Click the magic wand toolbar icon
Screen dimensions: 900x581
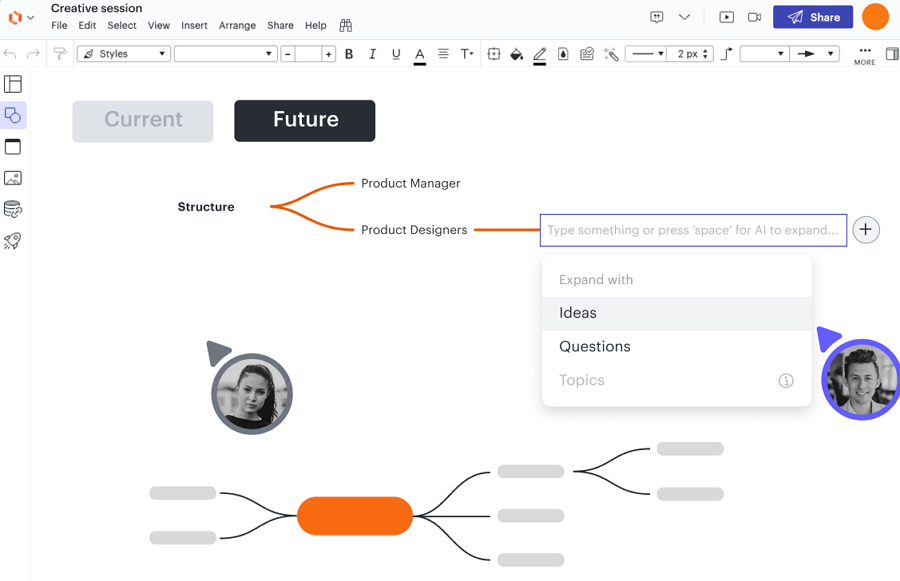pyautogui.click(x=611, y=54)
